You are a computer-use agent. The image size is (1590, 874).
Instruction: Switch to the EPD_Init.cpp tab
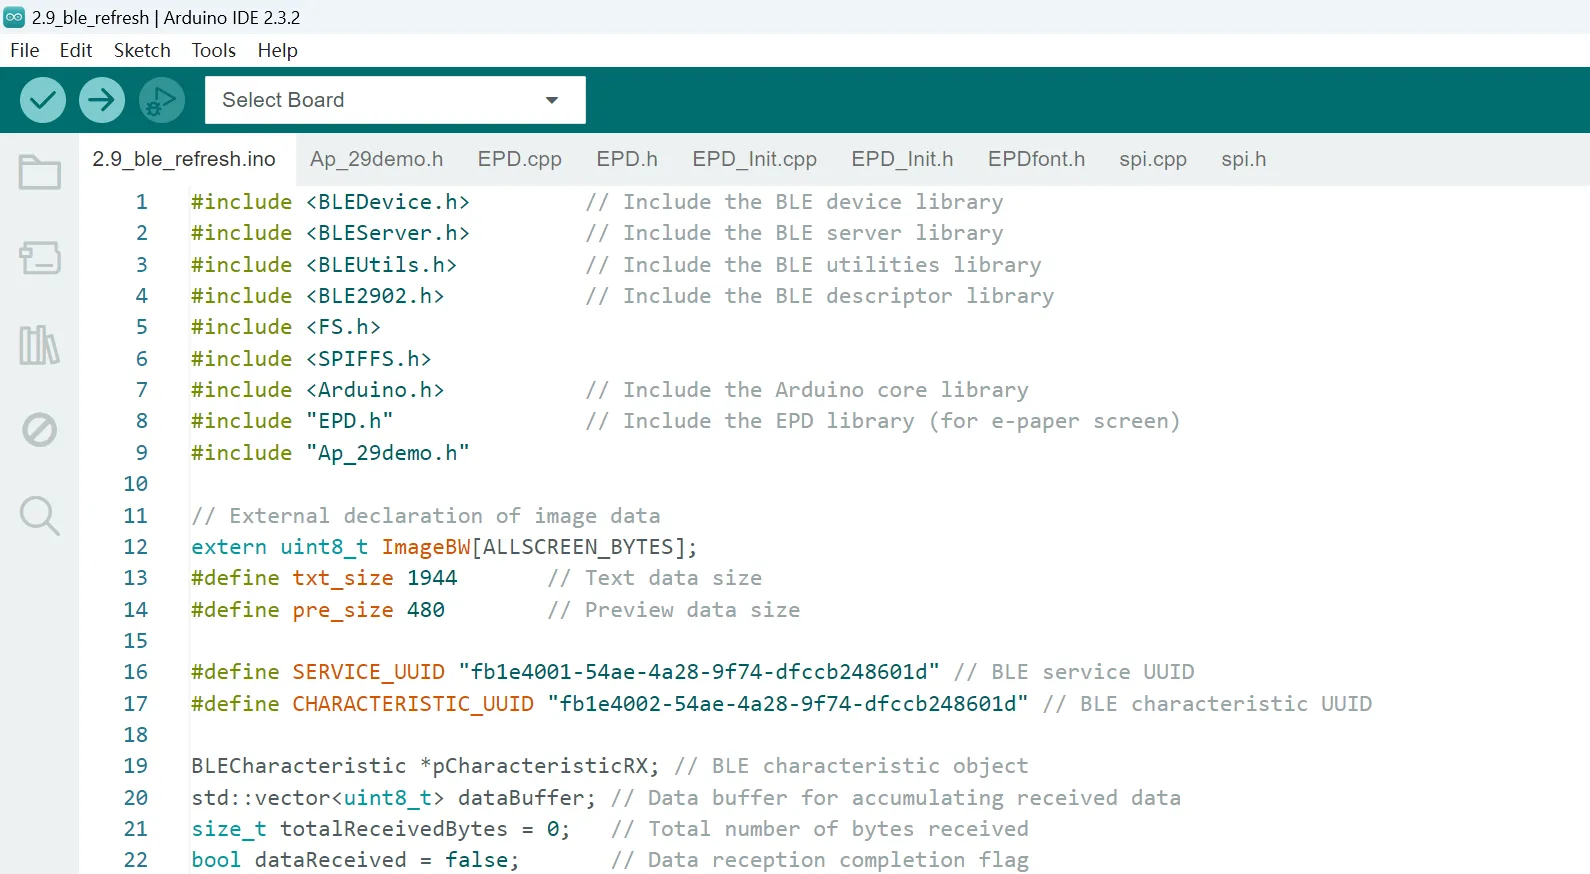click(755, 159)
